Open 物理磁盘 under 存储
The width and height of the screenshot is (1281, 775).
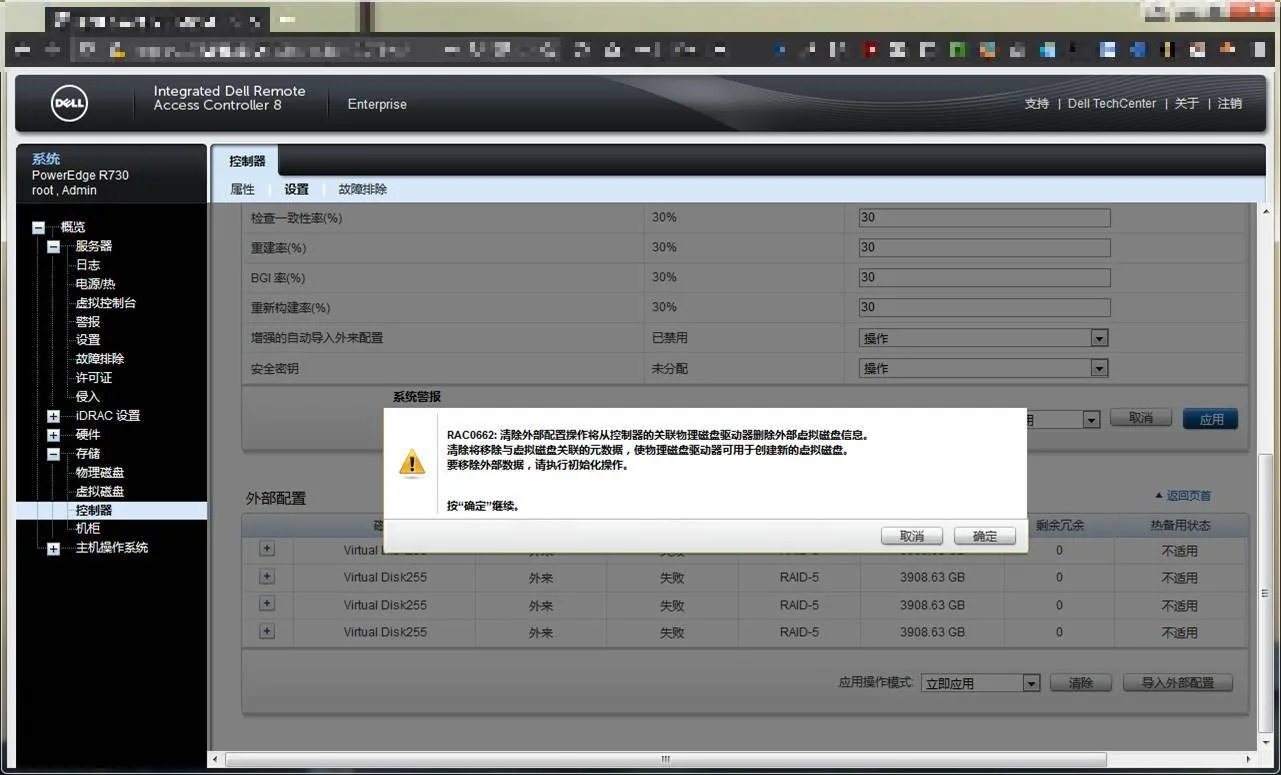pos(100,473)
